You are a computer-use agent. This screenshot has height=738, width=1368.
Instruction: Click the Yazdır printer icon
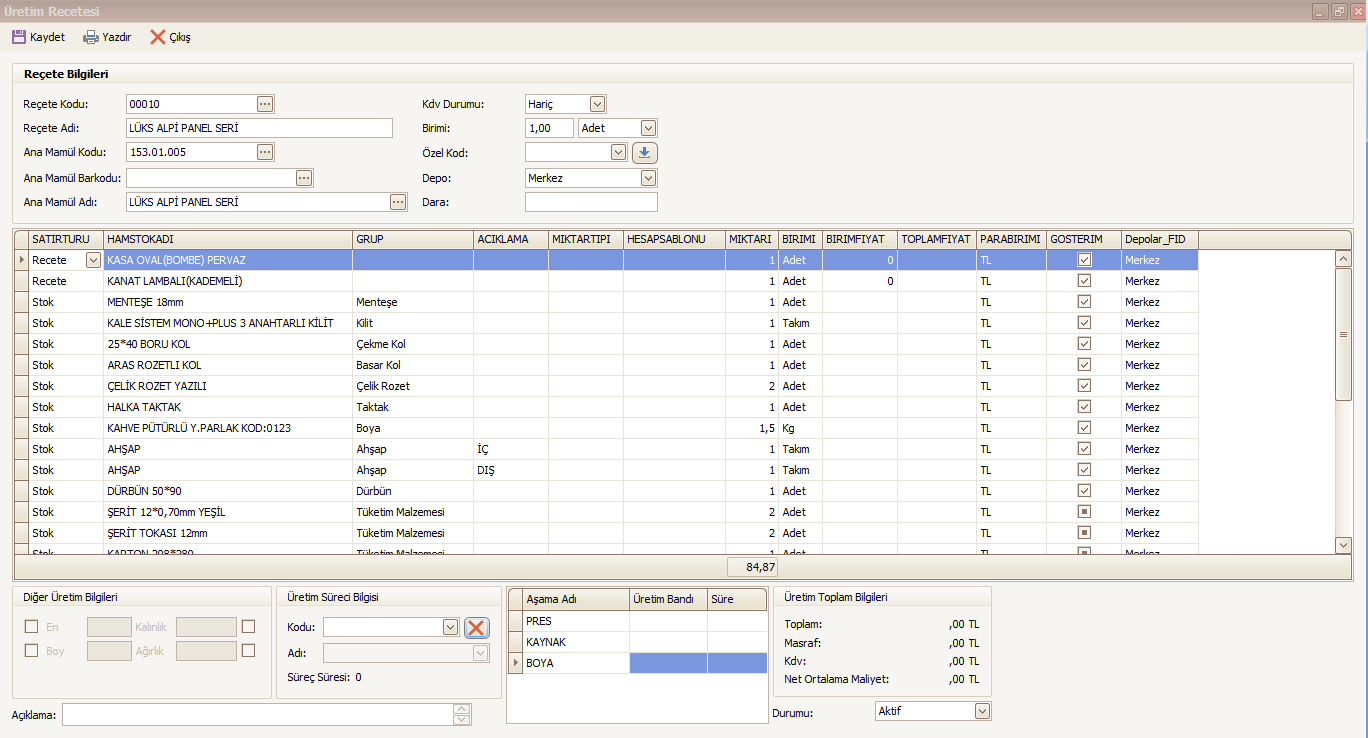coord(91,37)
